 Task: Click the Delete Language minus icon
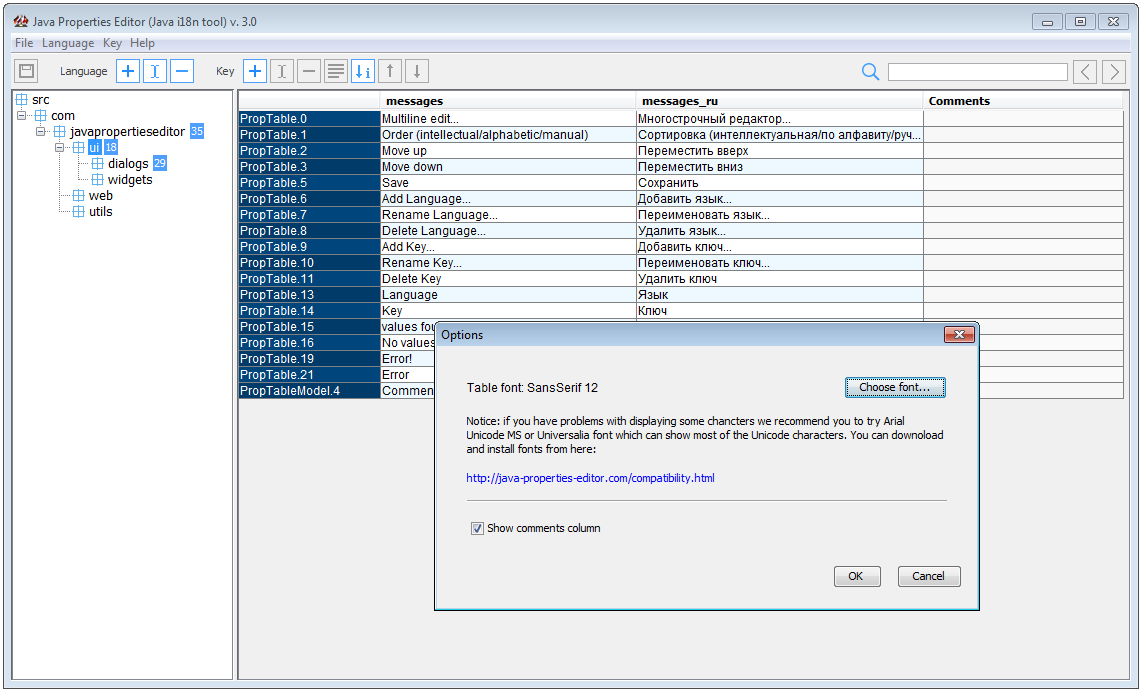pos(181,71)
